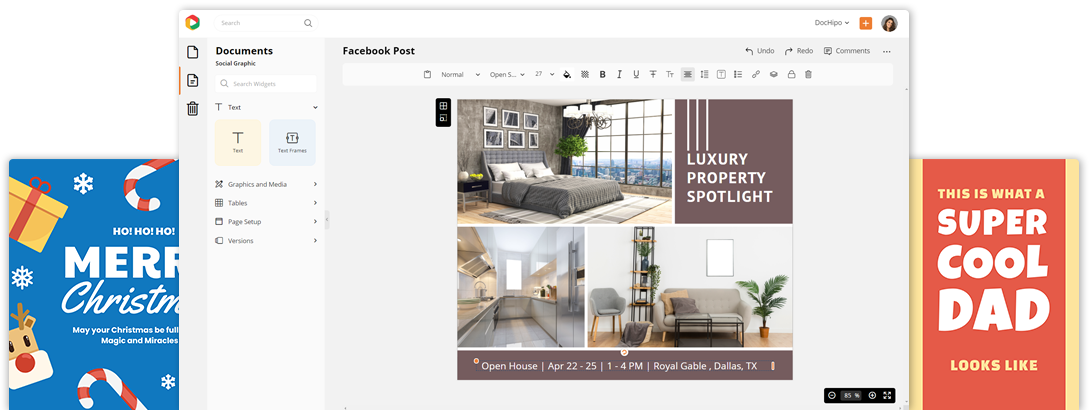Screen dimensions: 1089x410
Task: Expand the Versions section
Action: 266,240
